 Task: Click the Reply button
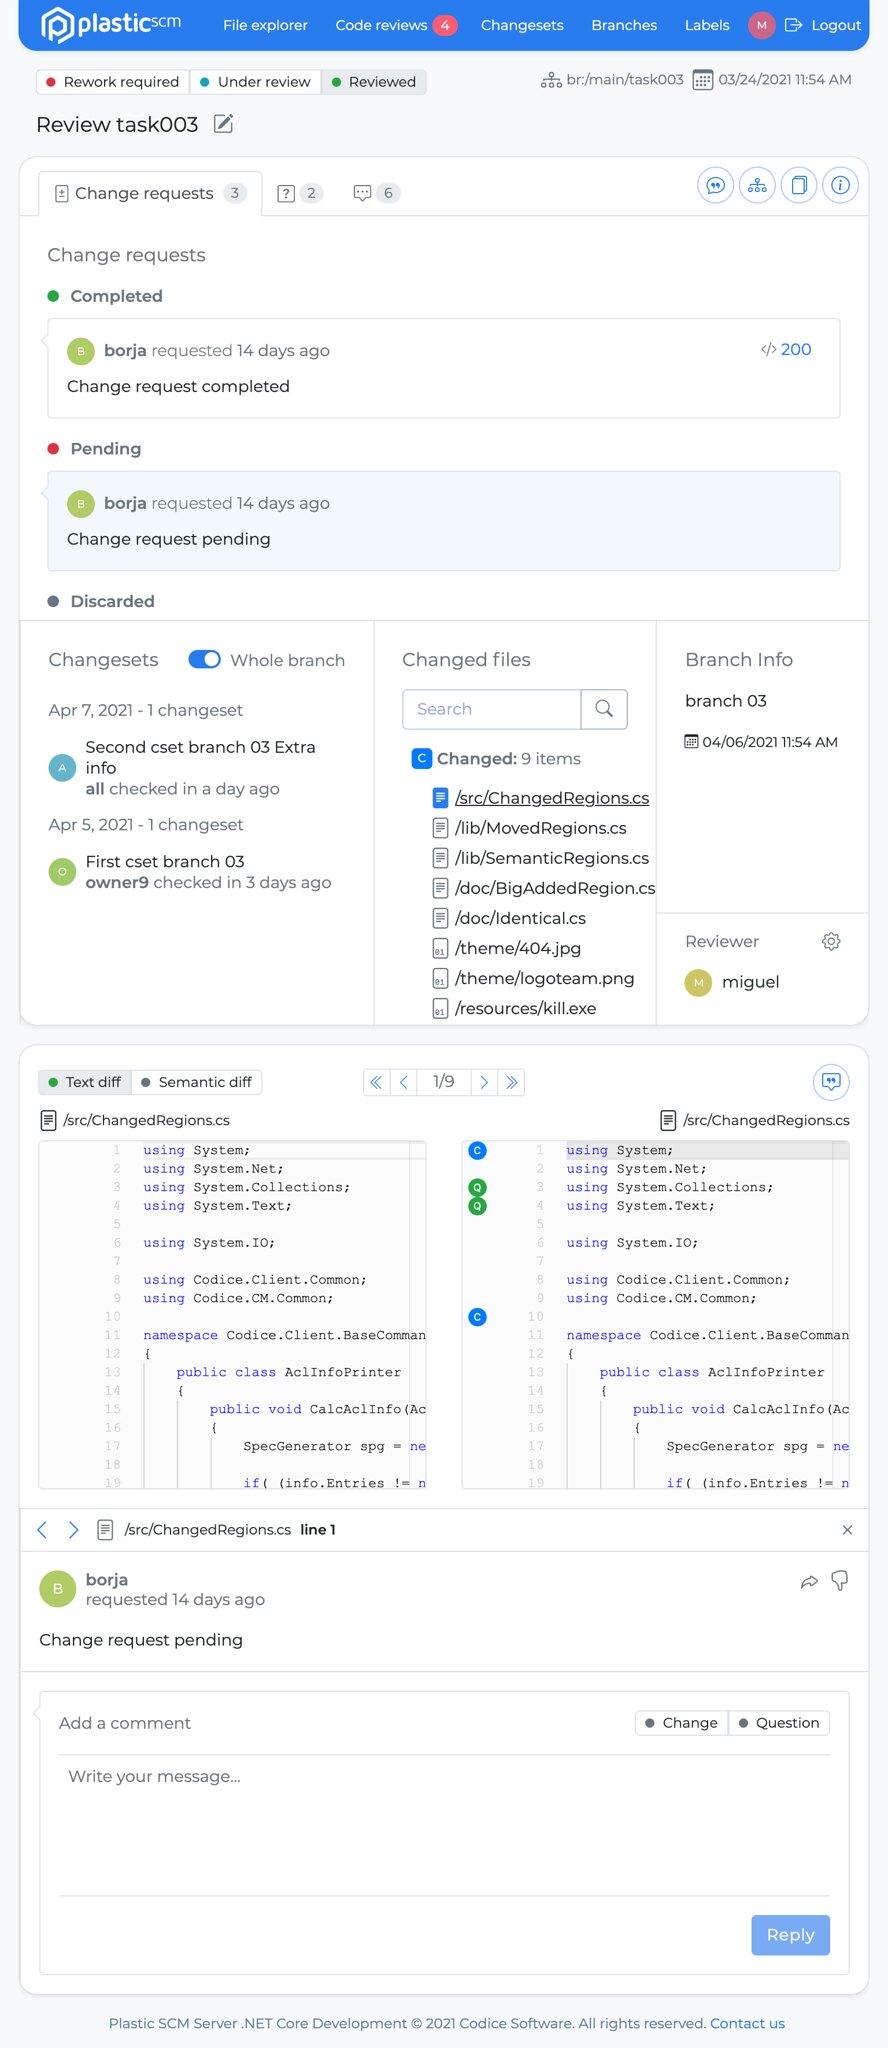click(x=790, y=1935)
